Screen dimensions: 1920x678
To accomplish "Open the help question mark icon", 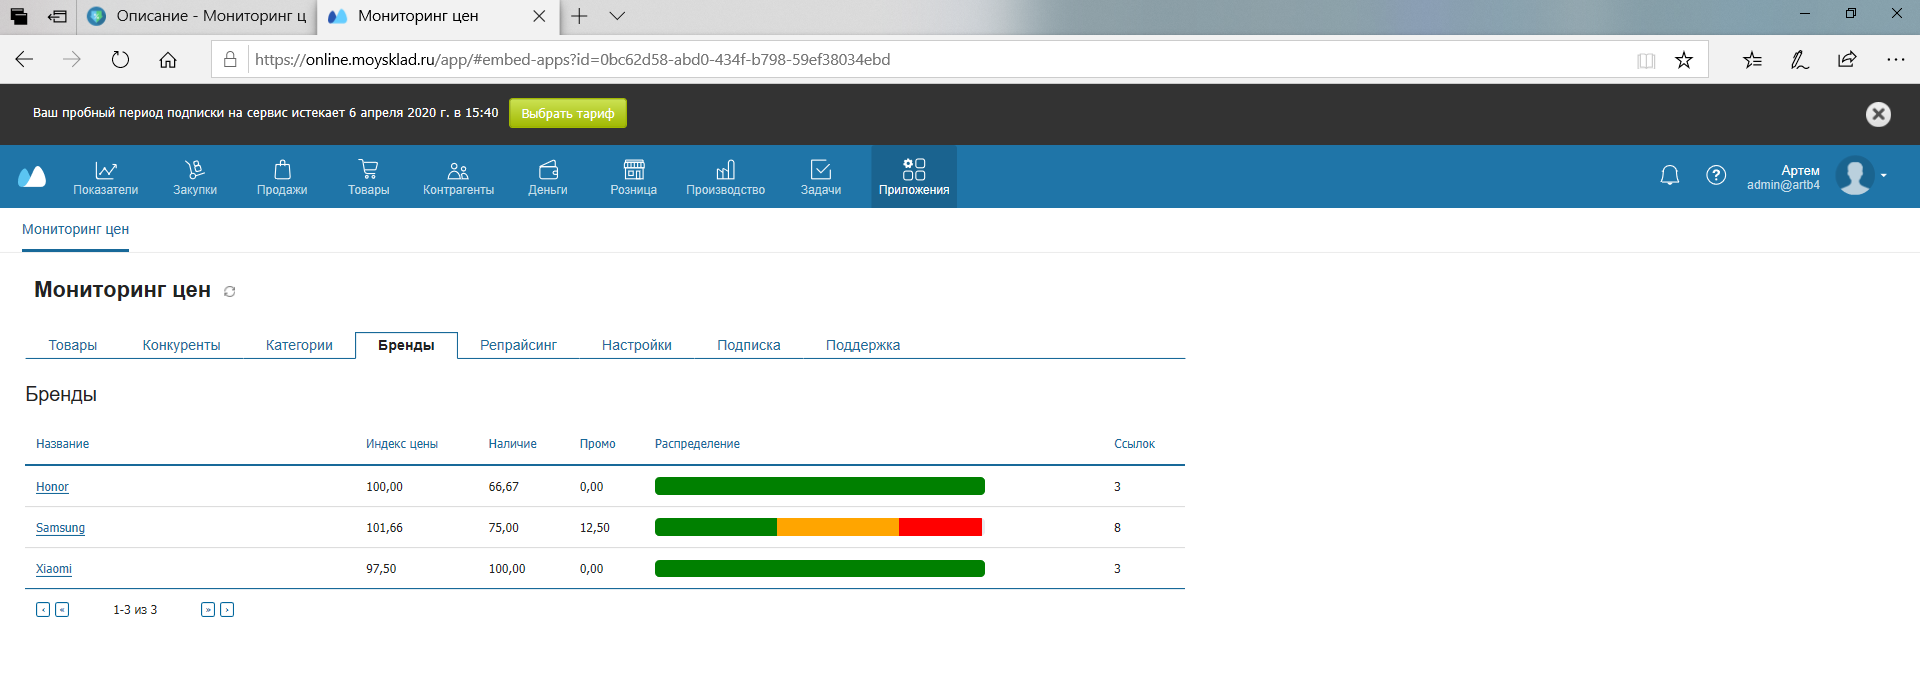I will tap(1716, 175).
